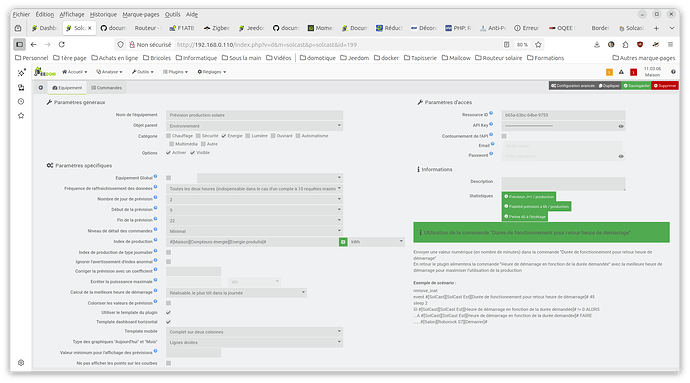Toggle the Firefox sidebar icon
Image resolution: width=690 pixels, height=383 pixels.
click(19, 44)
